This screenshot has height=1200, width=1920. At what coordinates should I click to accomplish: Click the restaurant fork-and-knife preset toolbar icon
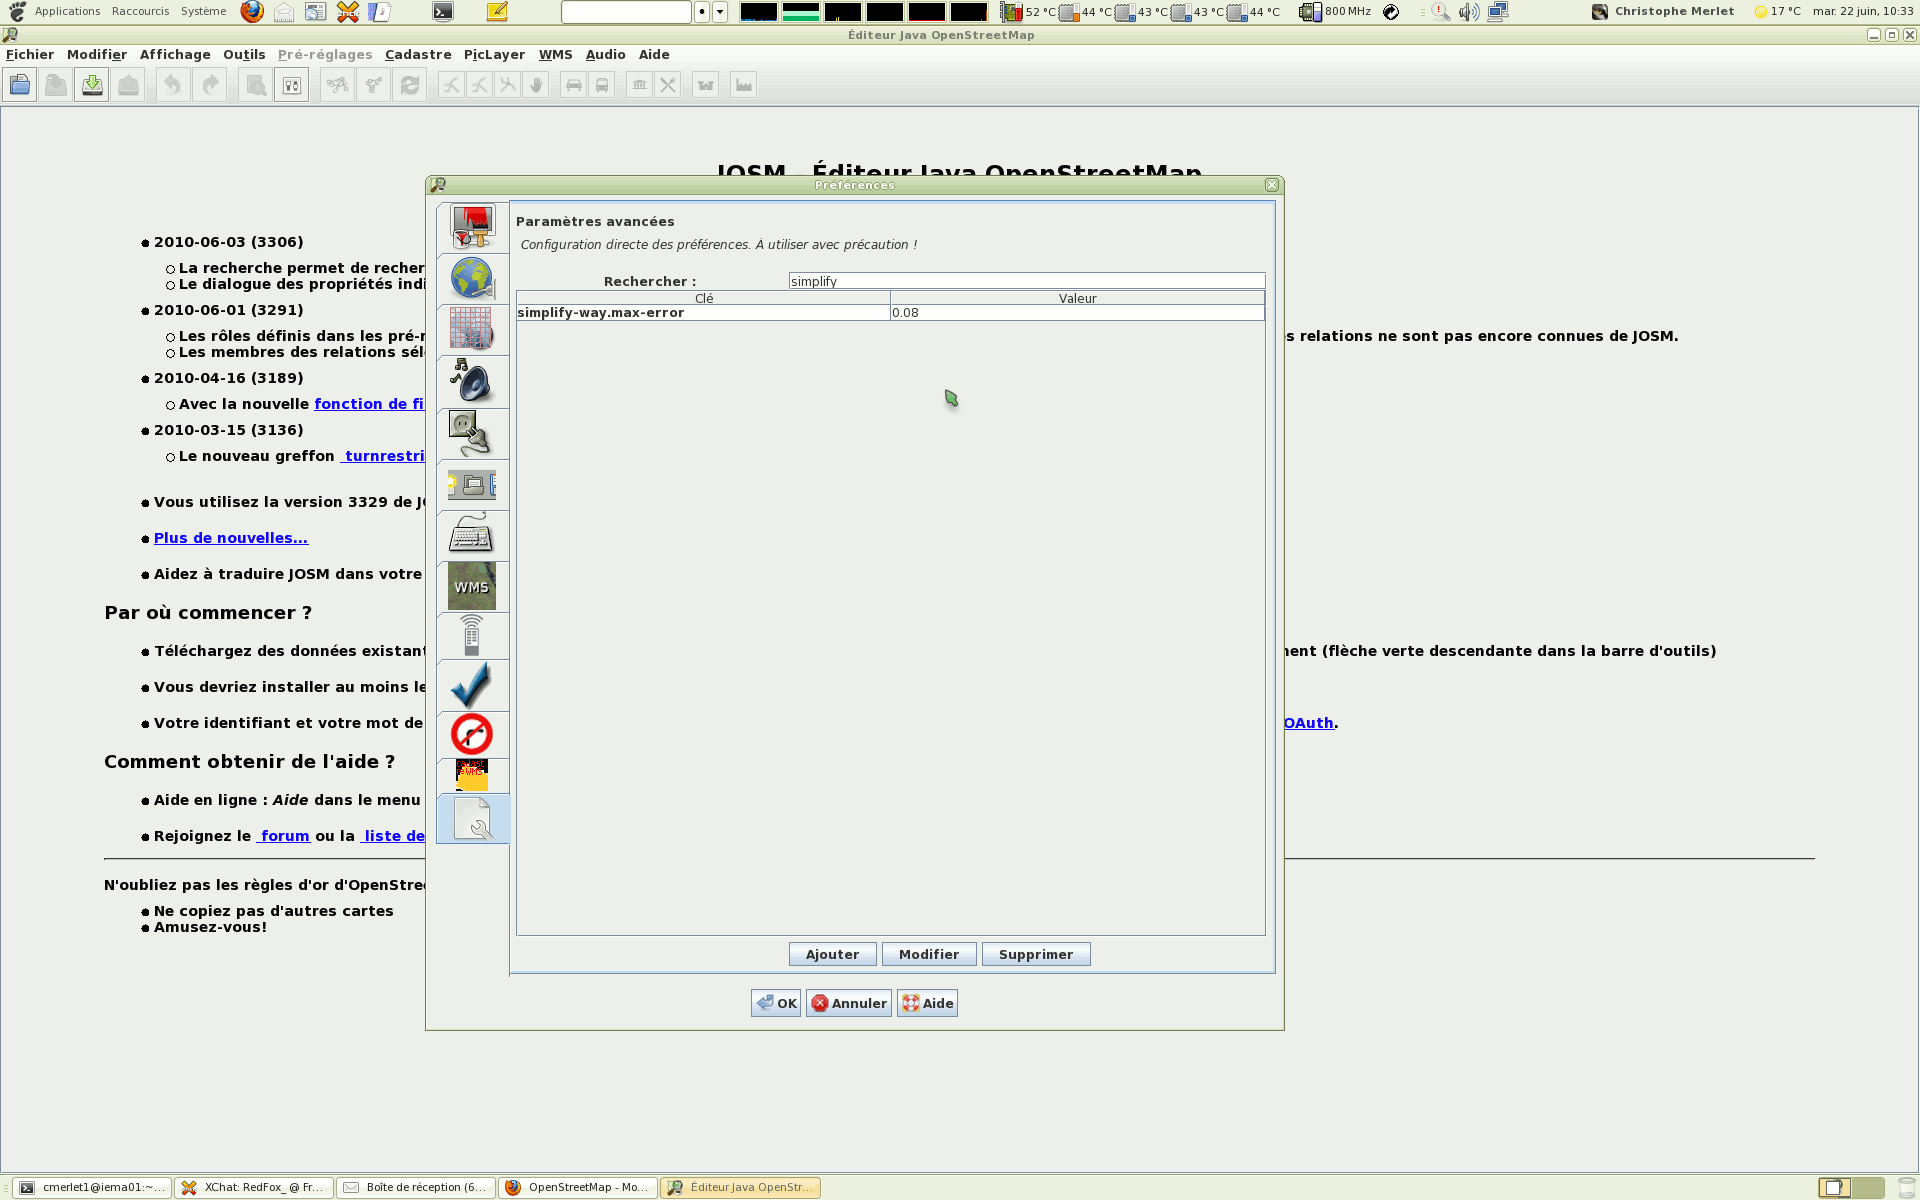point(668,85)
